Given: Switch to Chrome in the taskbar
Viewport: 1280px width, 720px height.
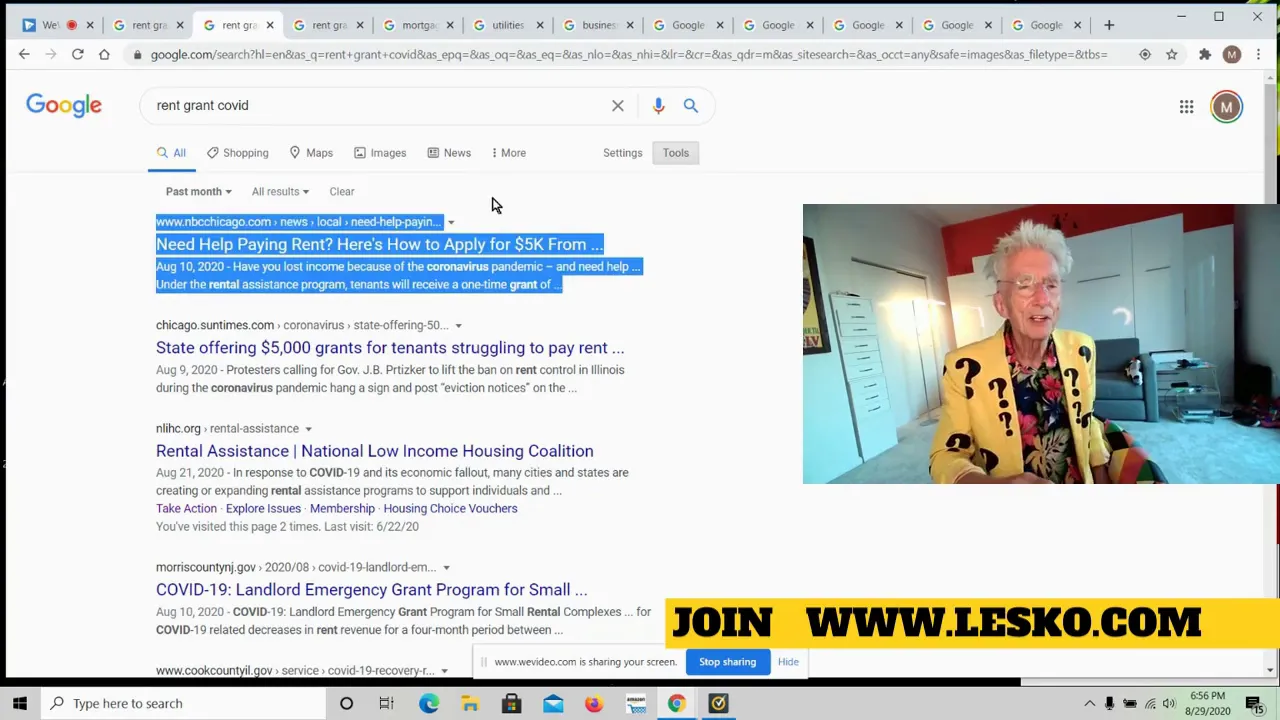Looking at the screenshot, I should coord(677,703).
